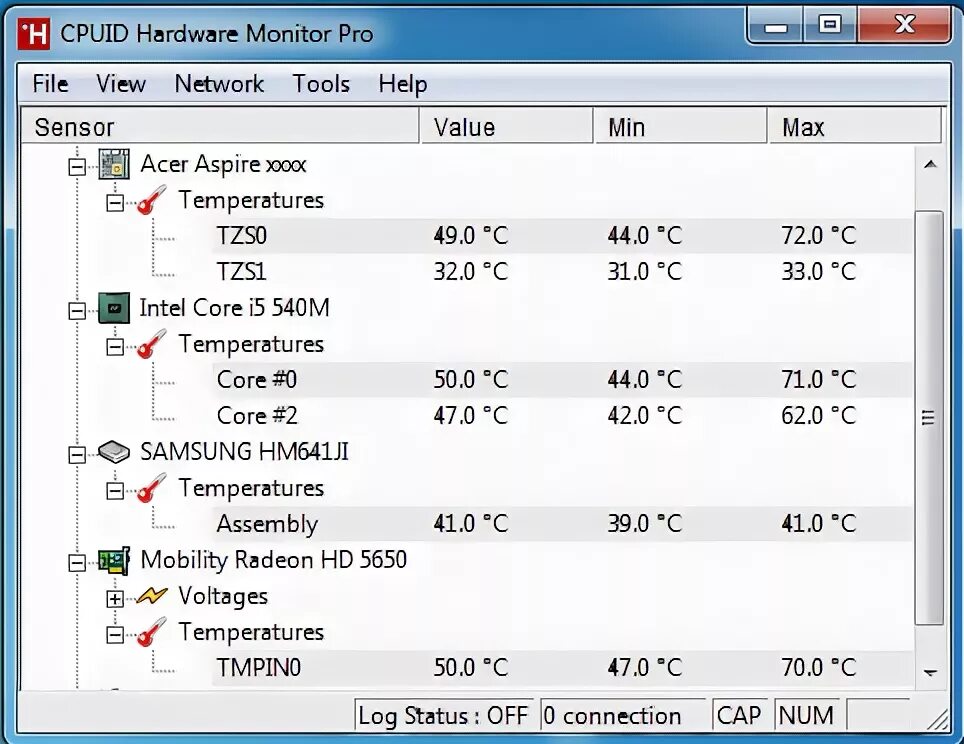The height and width of the screenshot is (744, 964).
Task: Click the SAMSUNG HM641JI hard drive icon
Action: pyautogui.click(x=114, y=453)
